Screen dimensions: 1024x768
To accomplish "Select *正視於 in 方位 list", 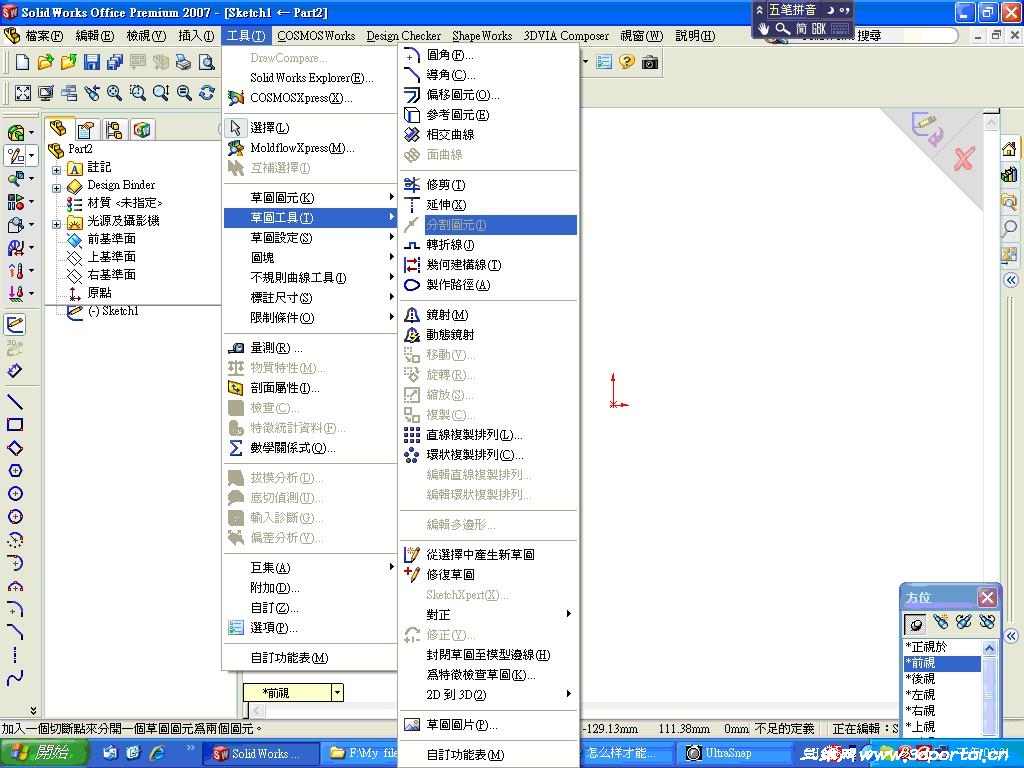I will click(942, 647).
